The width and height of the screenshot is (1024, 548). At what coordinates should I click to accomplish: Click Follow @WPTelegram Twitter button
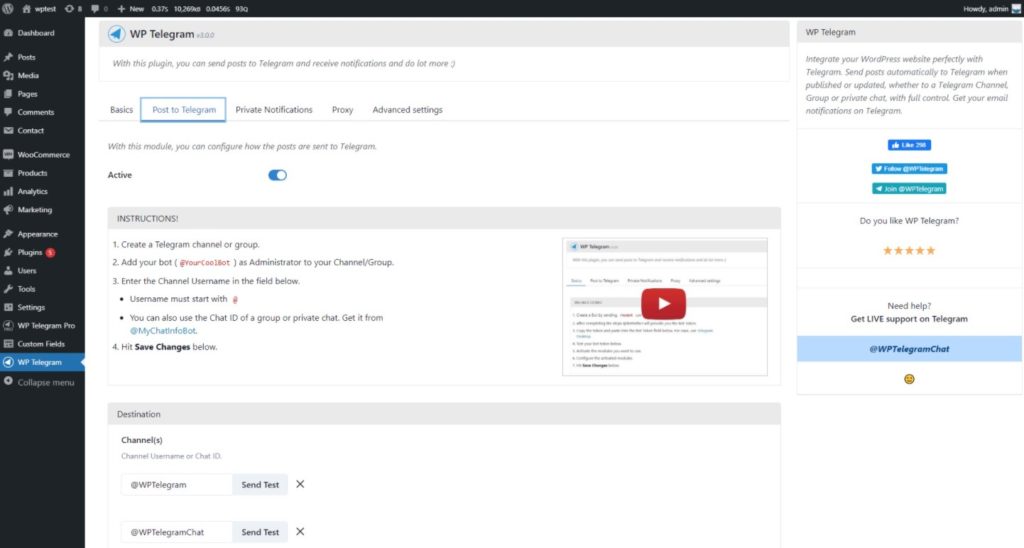tap(909, 169)
